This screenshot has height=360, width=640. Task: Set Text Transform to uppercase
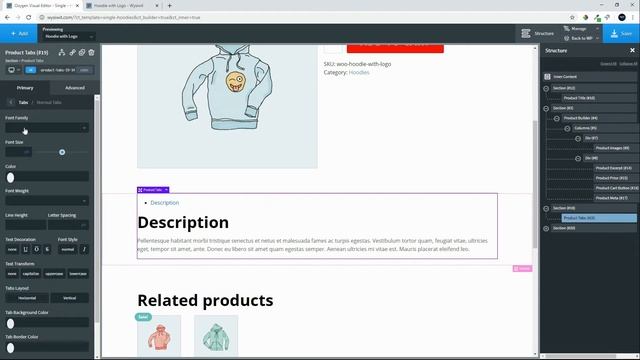[54, 273]
